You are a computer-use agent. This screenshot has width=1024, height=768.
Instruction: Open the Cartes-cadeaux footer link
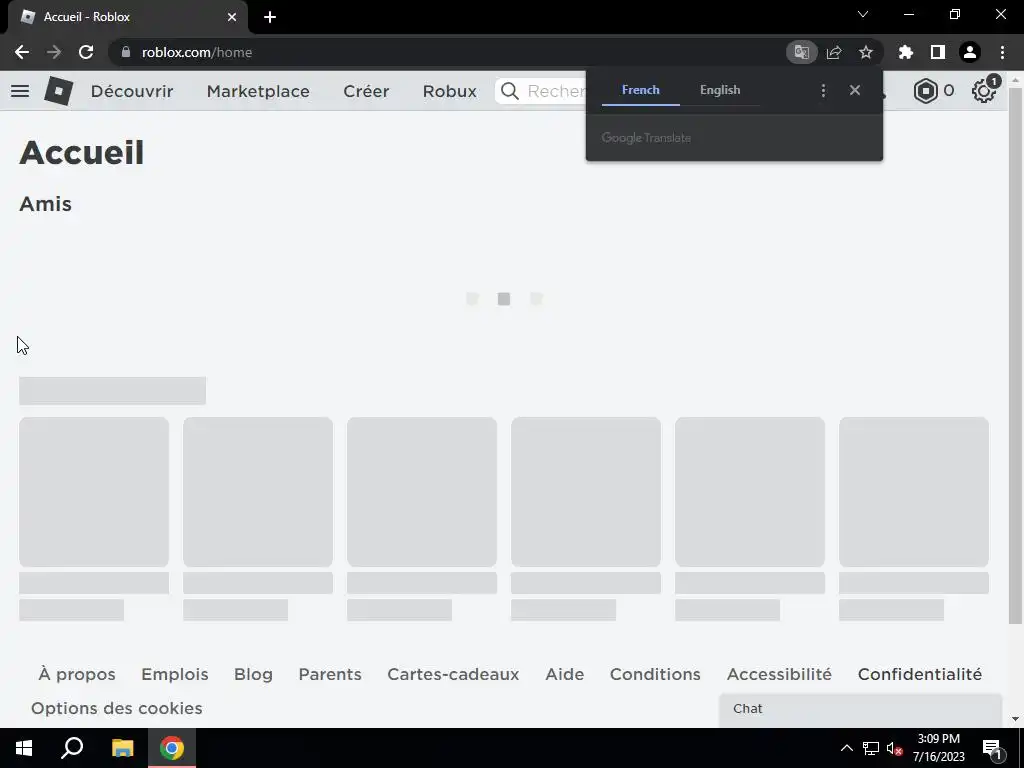pos(453,674)
